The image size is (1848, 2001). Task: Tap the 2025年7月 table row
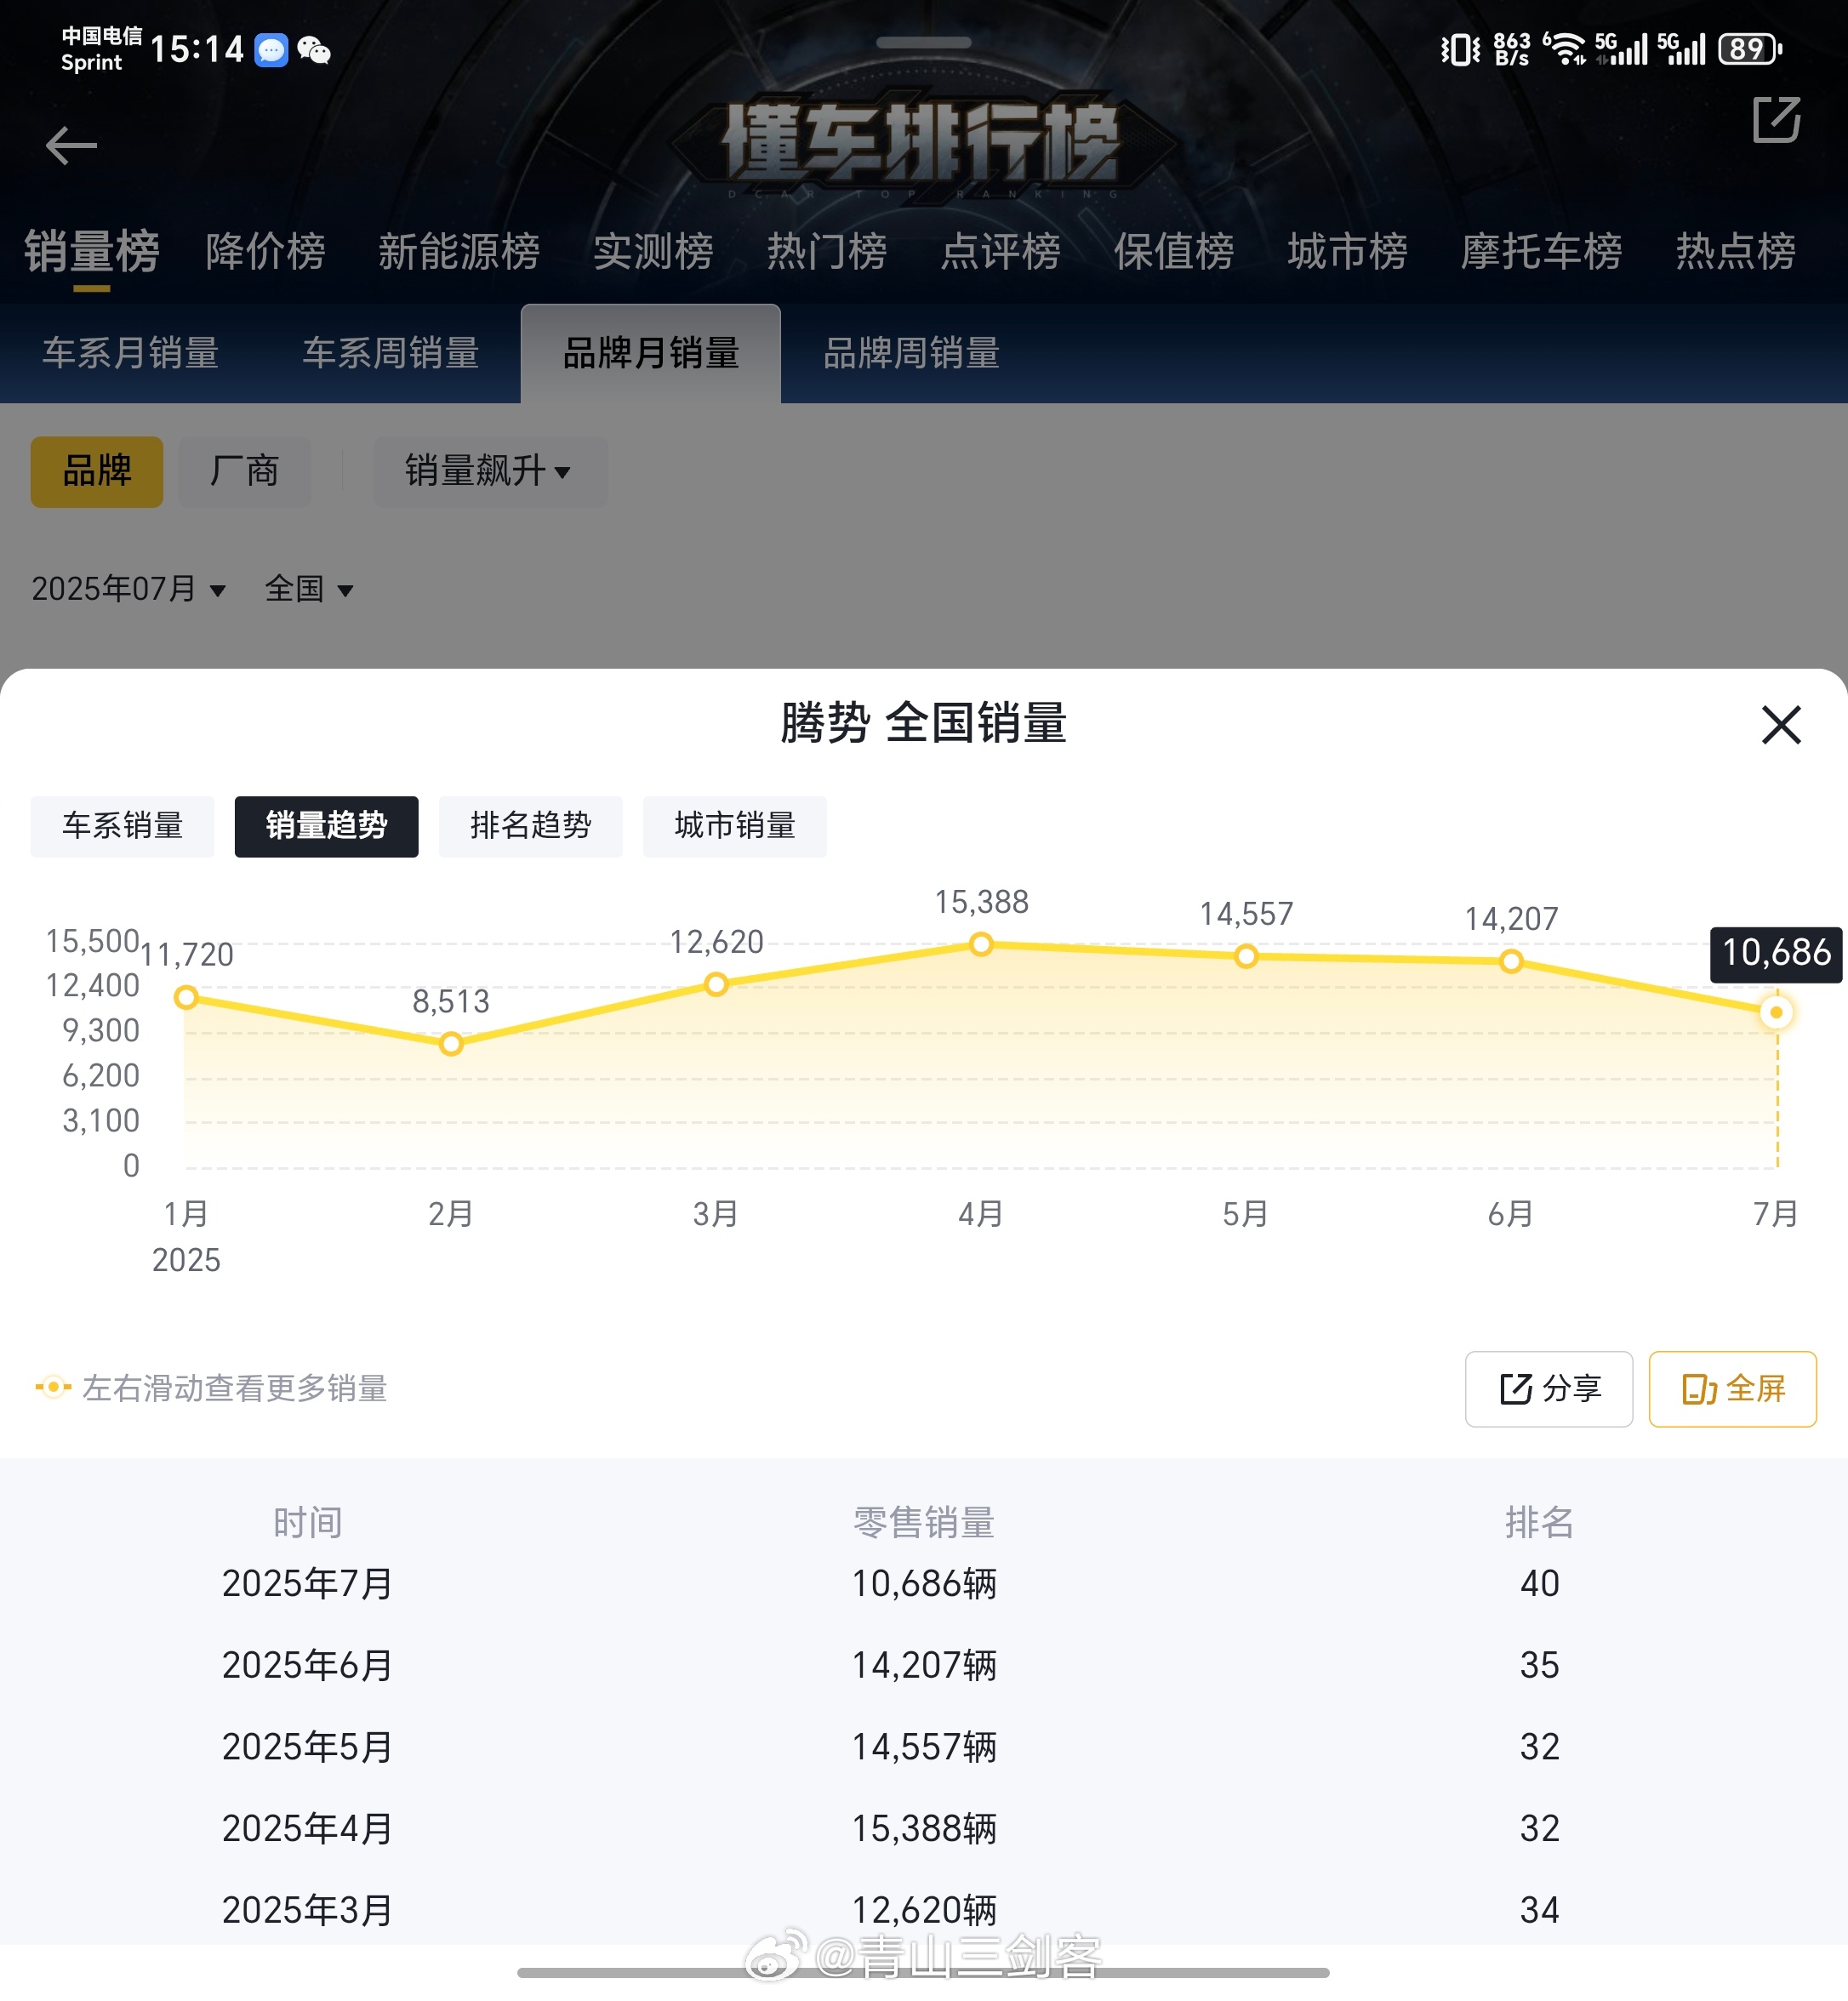tap(924, 1584)
